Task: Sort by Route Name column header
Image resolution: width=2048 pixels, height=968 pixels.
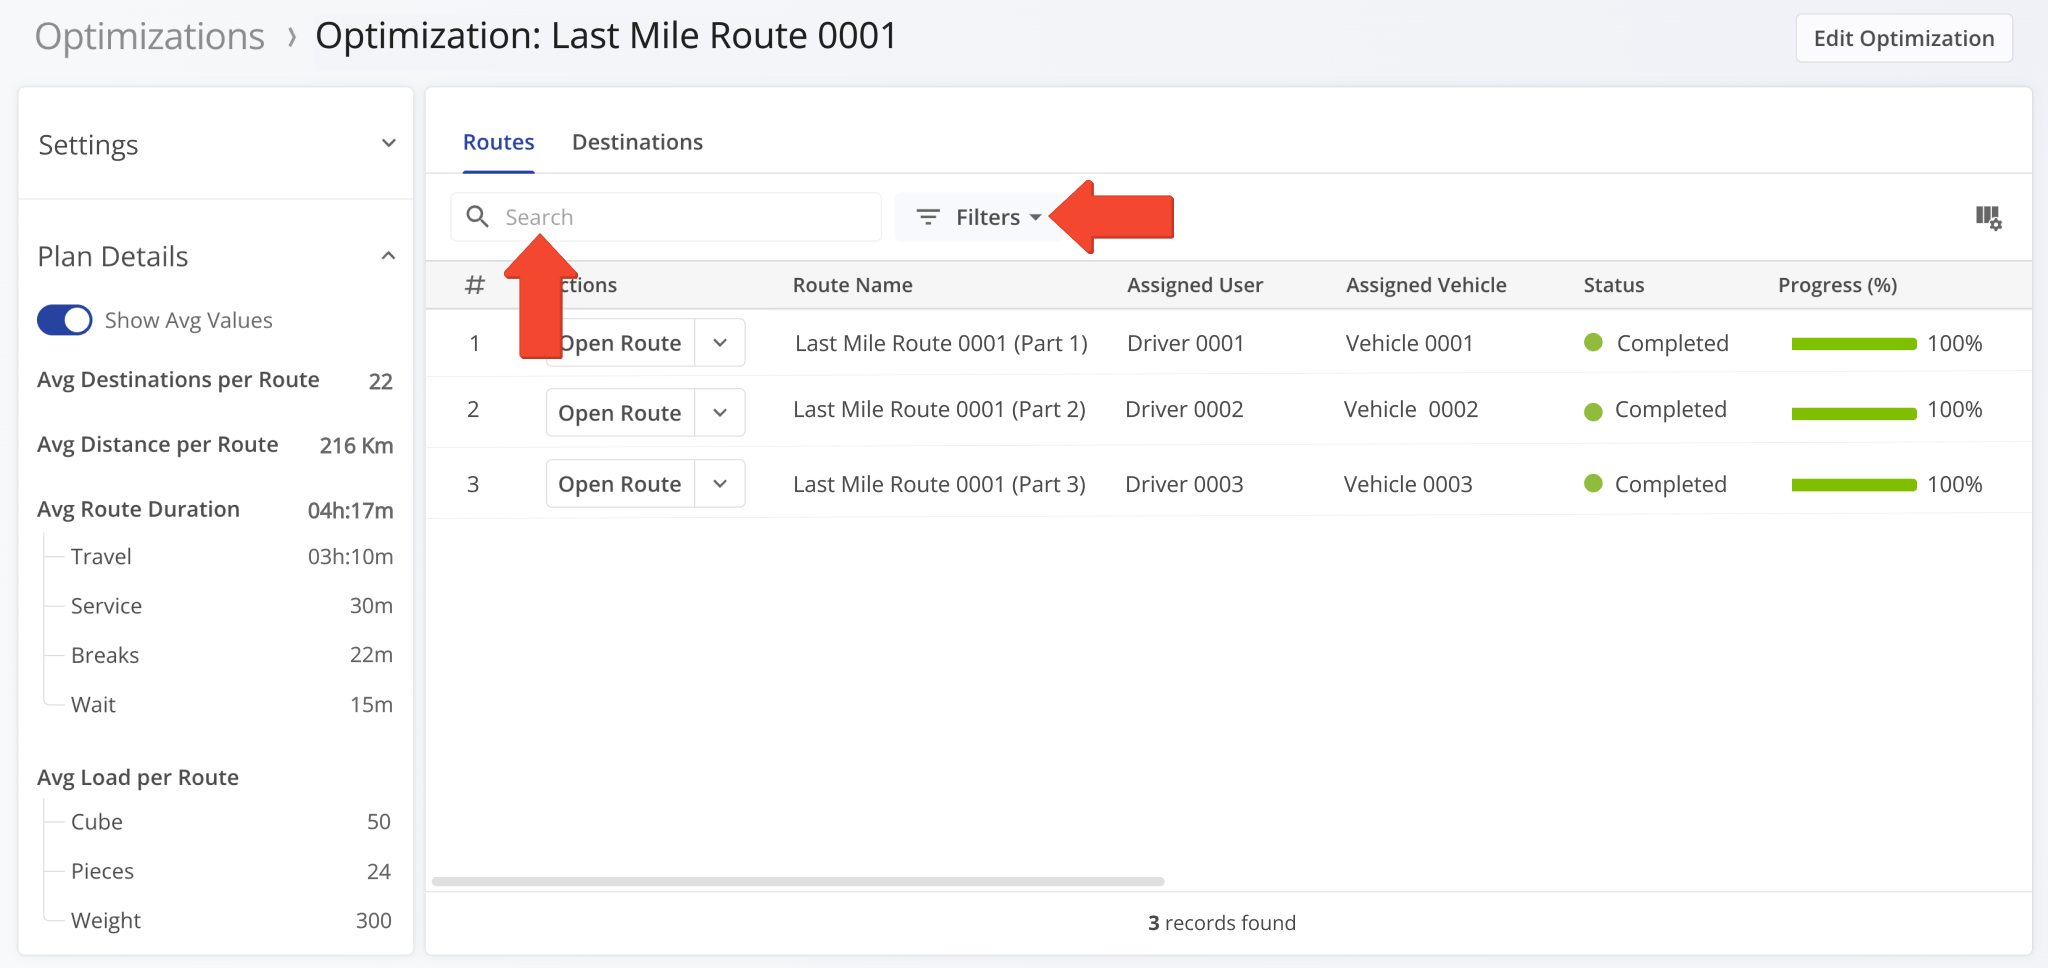Action: (852, 285)
